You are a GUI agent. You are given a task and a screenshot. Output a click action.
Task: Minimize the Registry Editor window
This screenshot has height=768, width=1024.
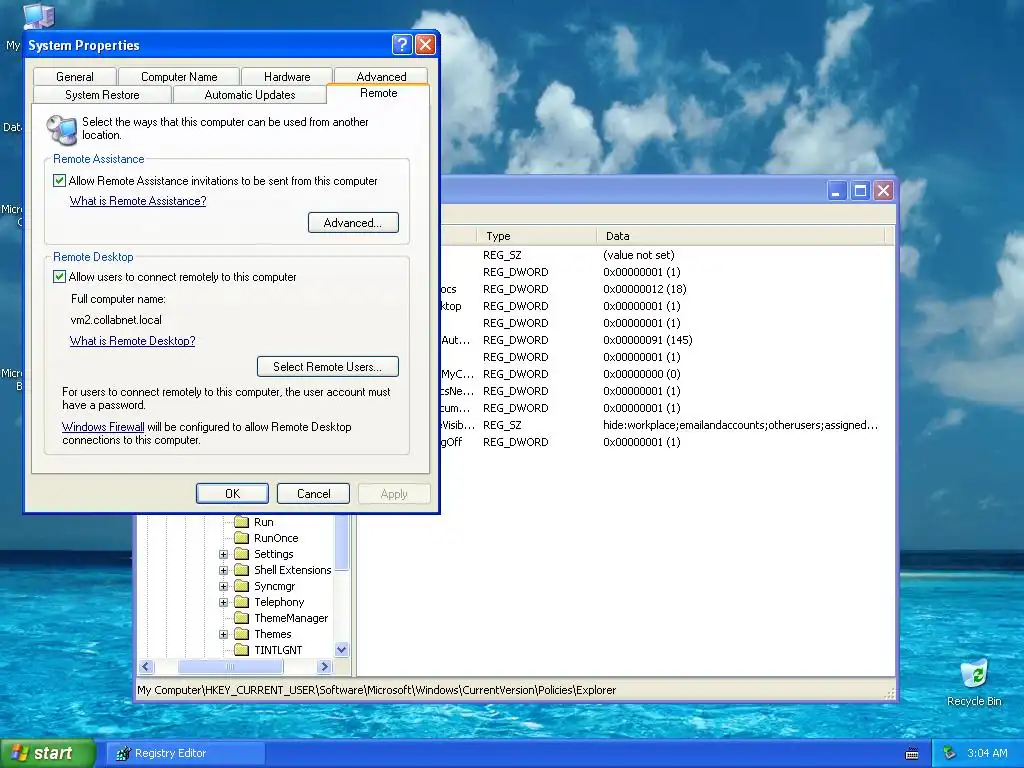pos(837,191)
